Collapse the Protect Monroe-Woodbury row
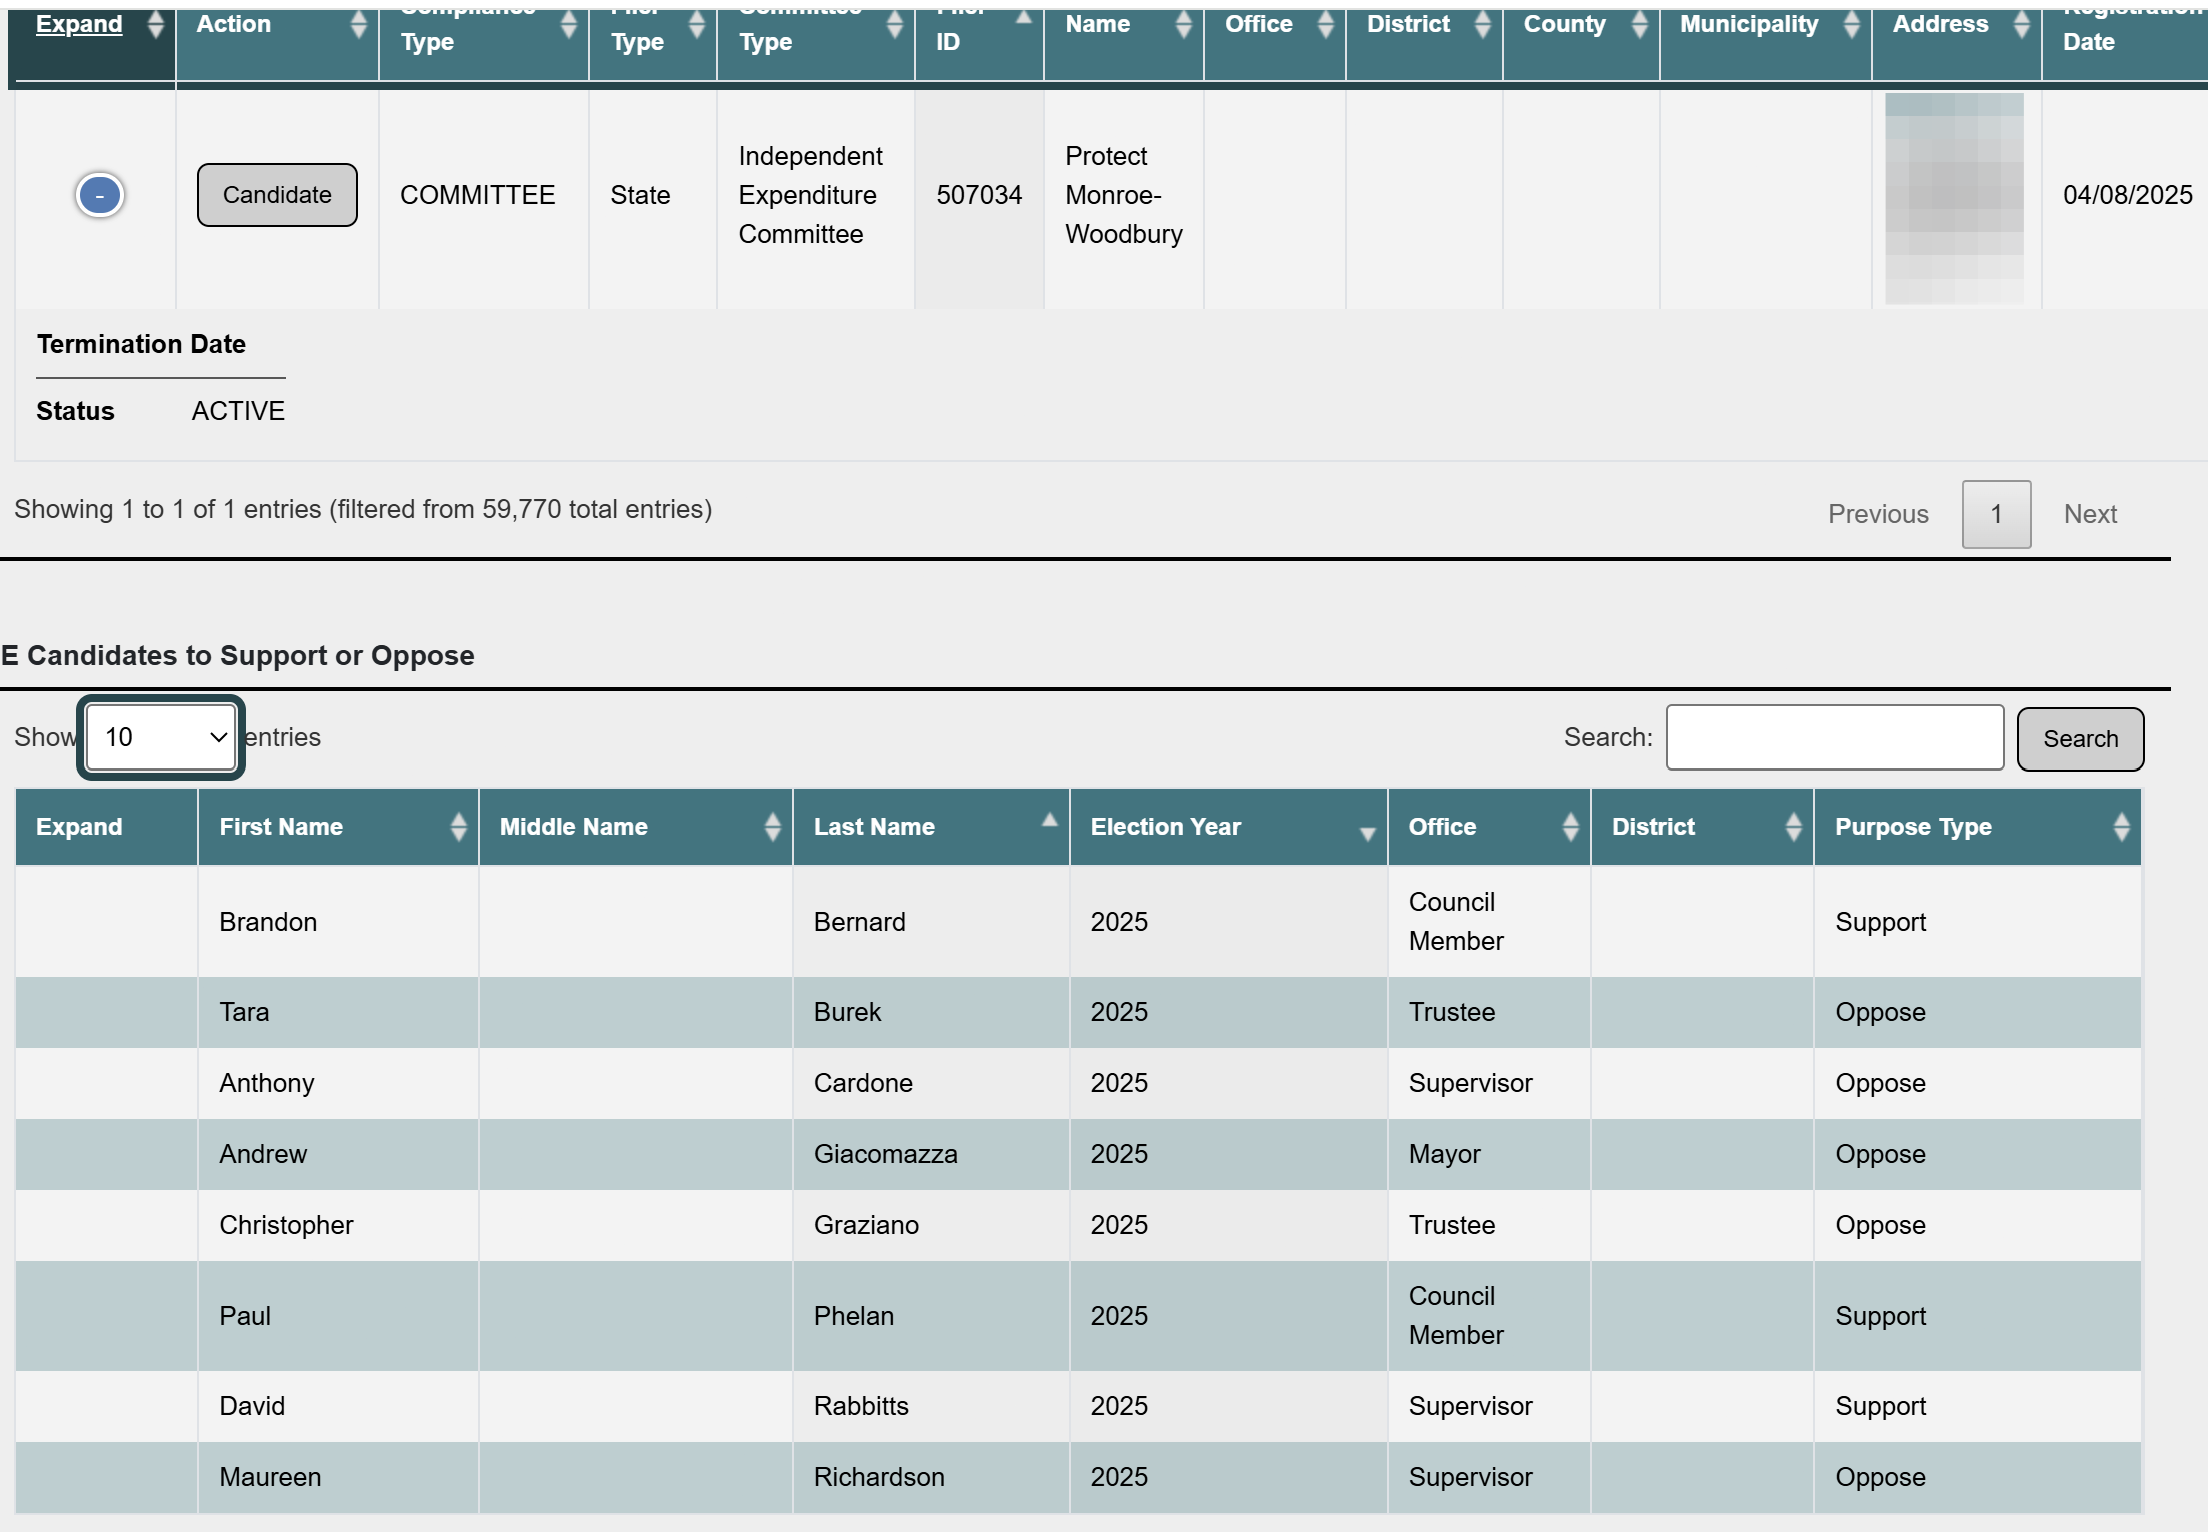This screenshot has width=2208, height=1532. point(99,195)
